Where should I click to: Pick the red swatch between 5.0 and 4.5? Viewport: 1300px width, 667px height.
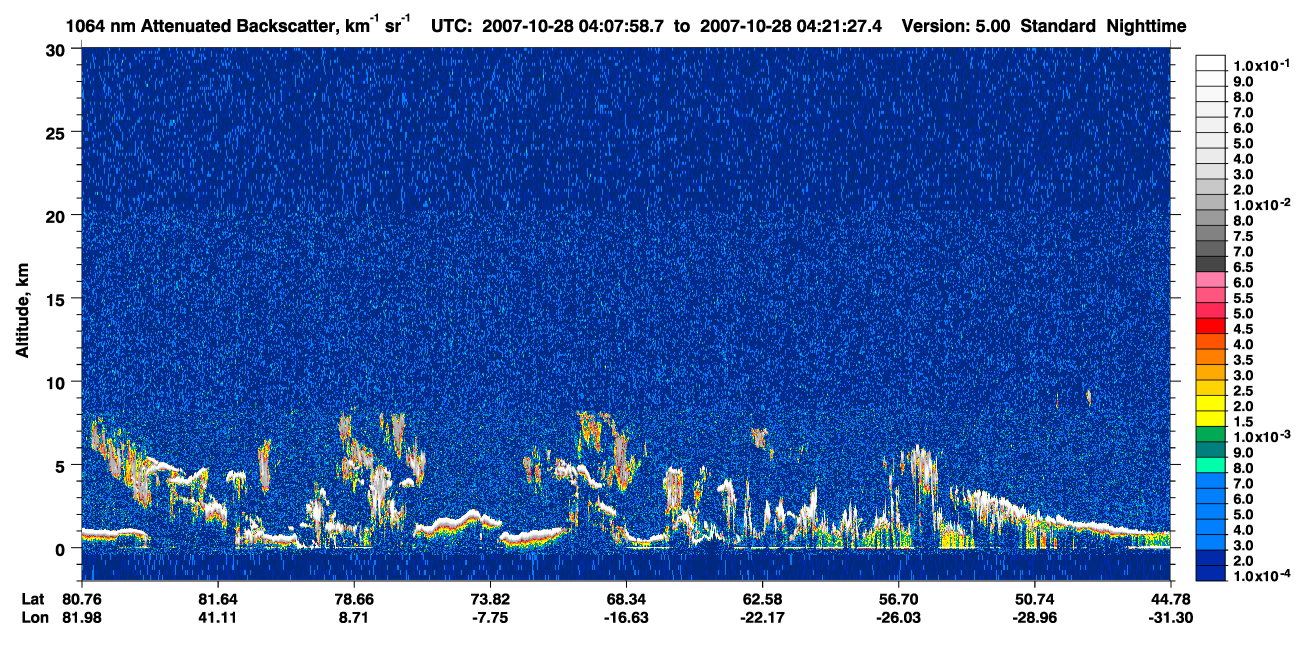[1211, 325]
